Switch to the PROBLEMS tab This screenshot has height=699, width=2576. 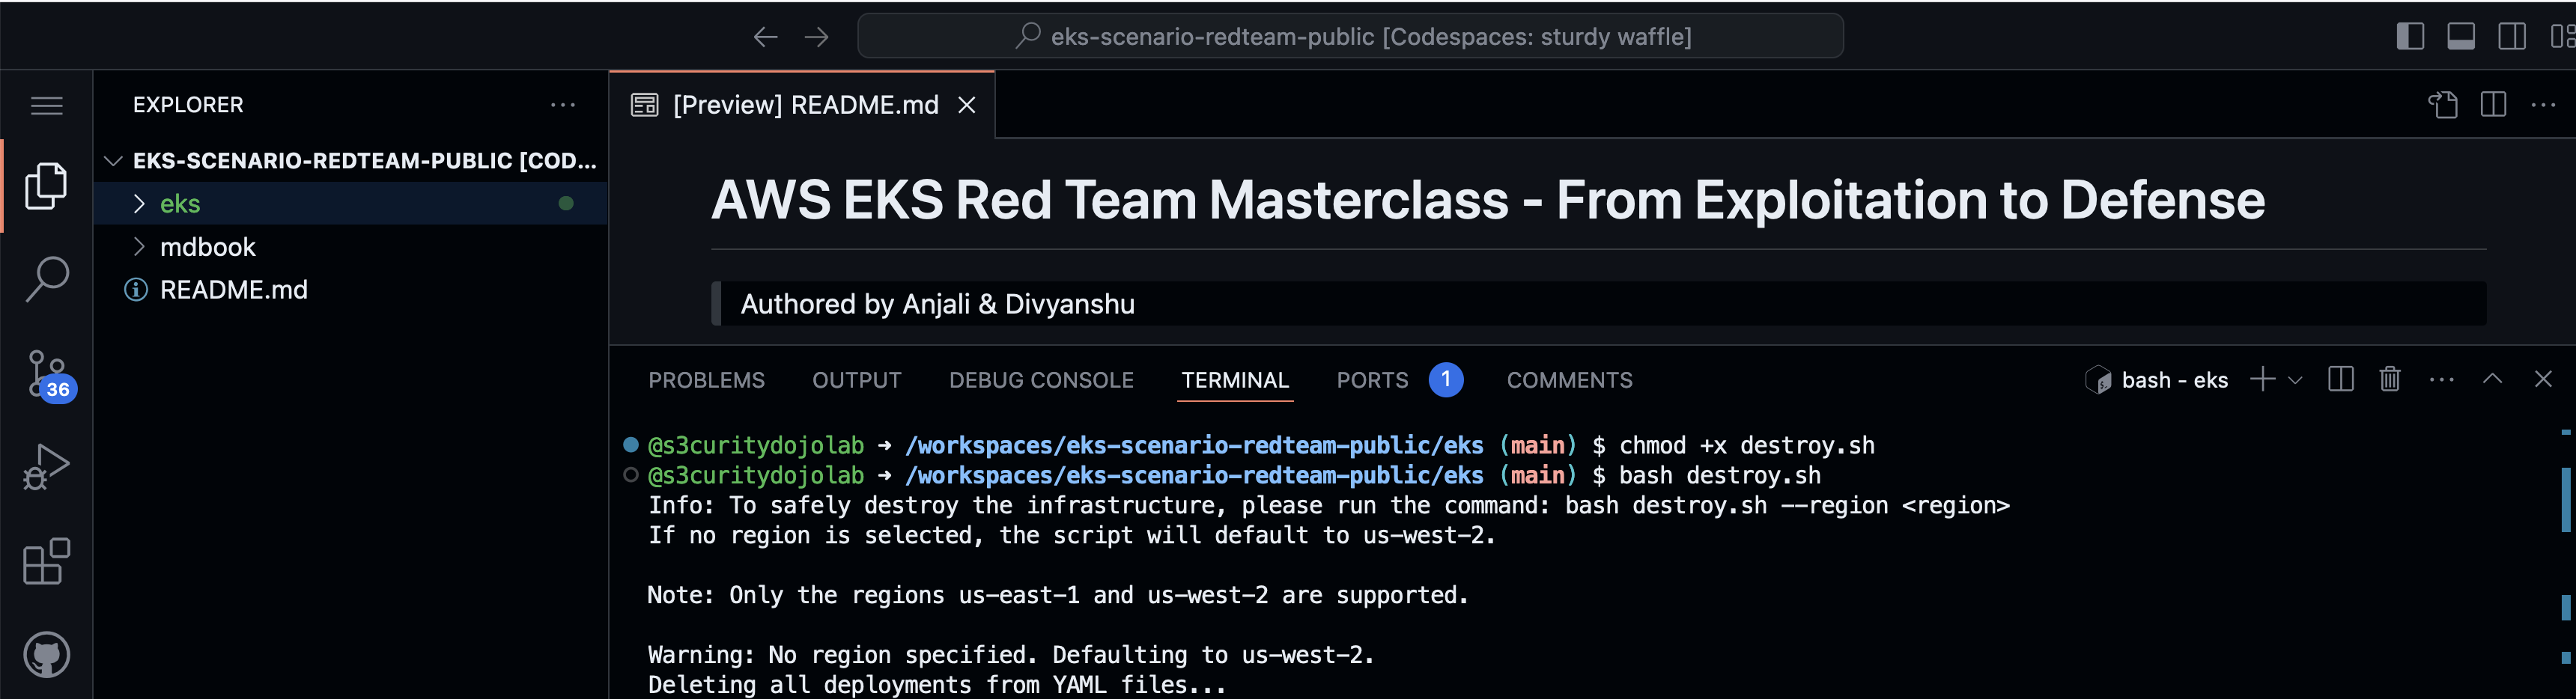pyautogui.click(x=706, y=380)
